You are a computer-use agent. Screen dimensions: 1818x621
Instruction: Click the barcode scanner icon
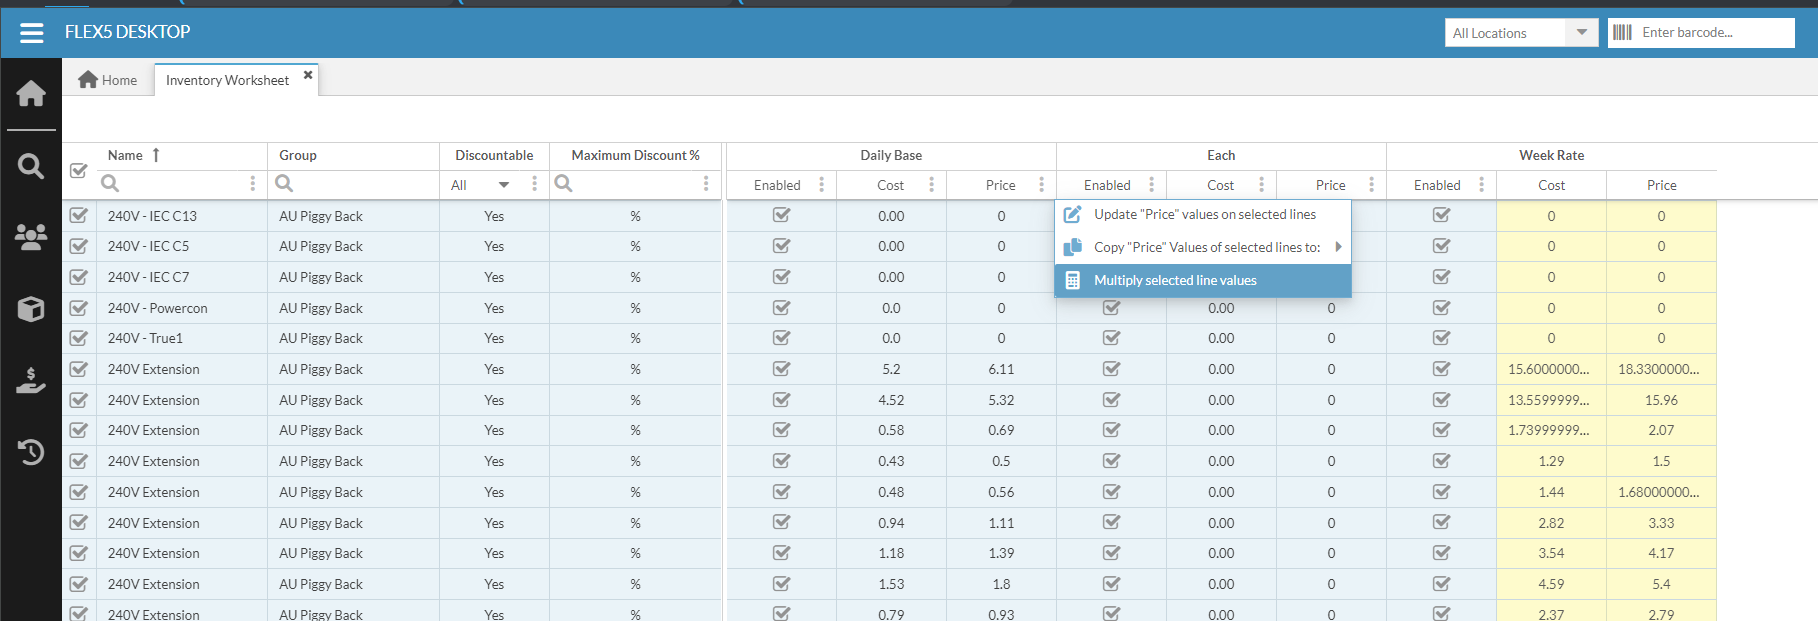point(1622,33)
